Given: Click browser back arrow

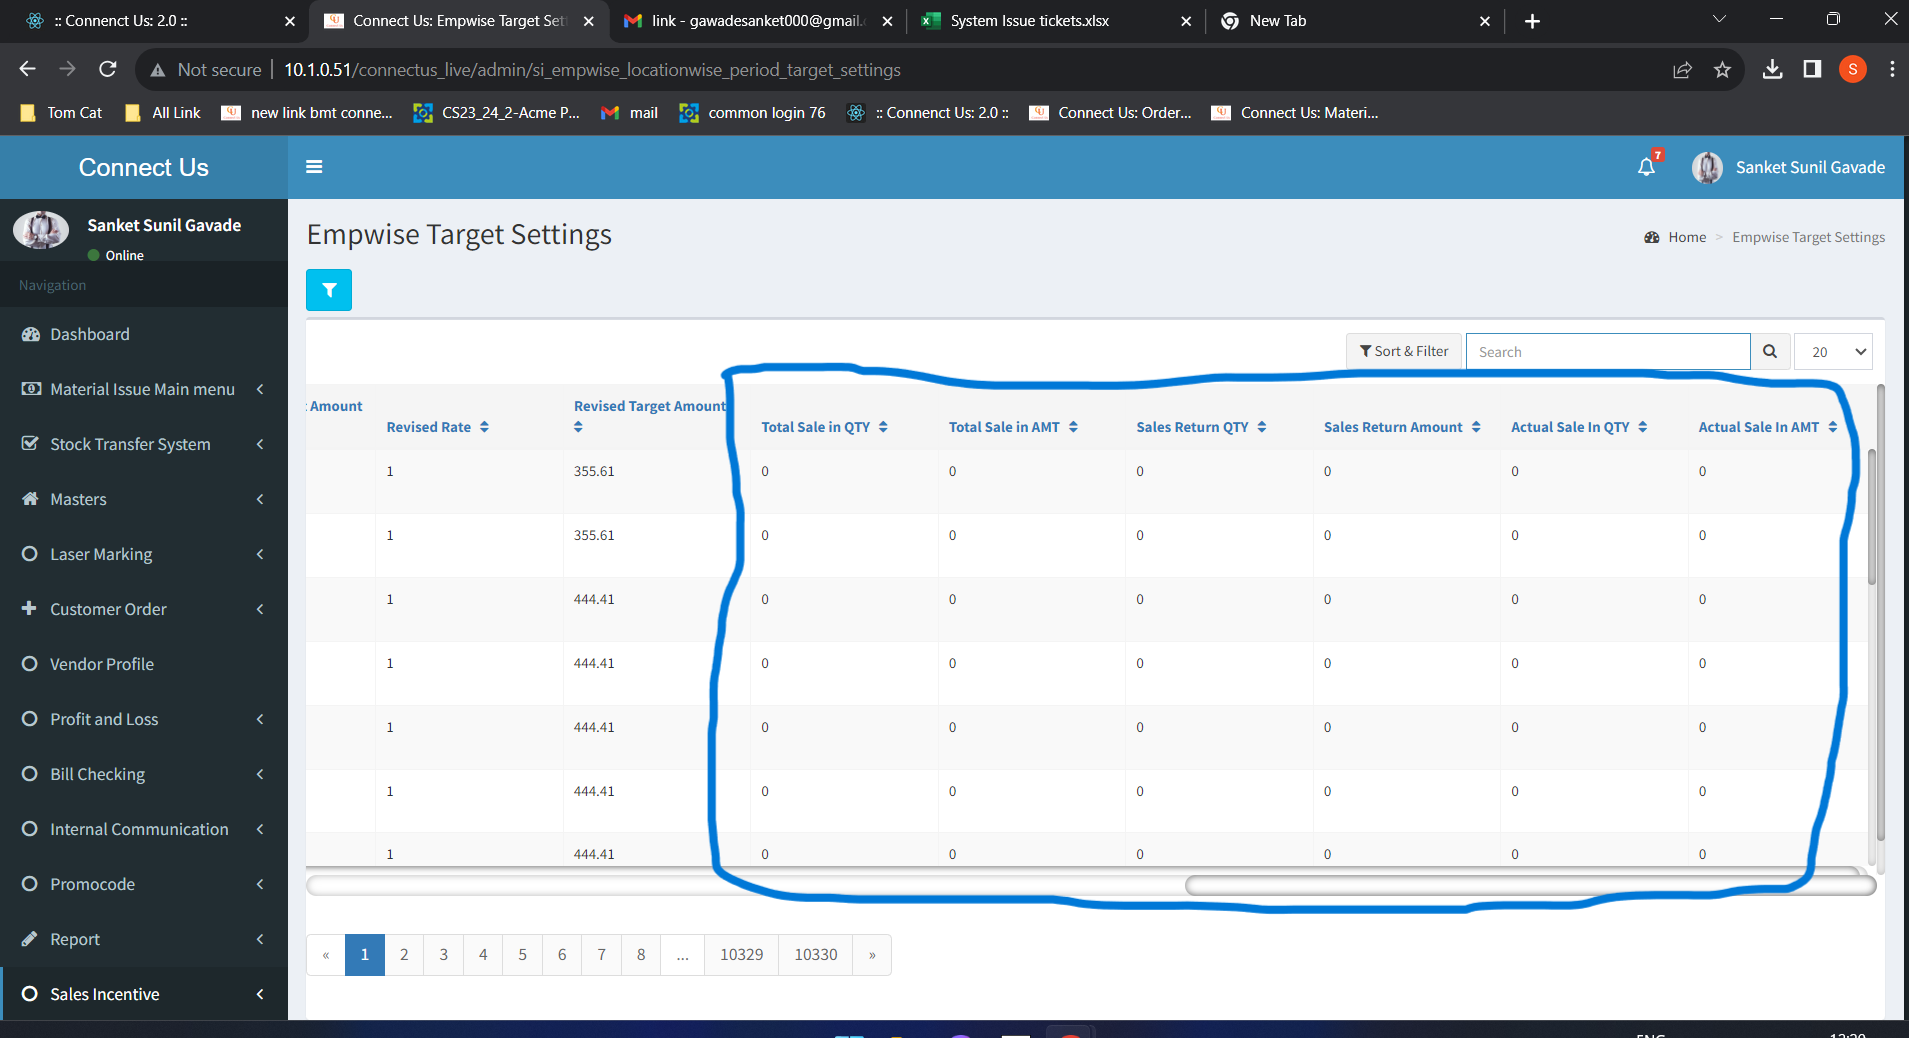Looking at the screenshot, I should (28, 69).
